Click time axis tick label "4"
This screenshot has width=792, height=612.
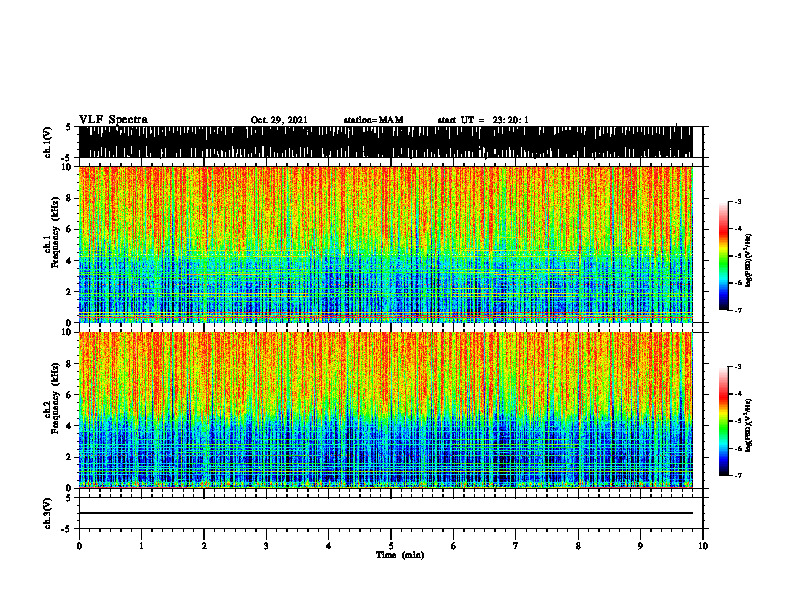(329, 546)
